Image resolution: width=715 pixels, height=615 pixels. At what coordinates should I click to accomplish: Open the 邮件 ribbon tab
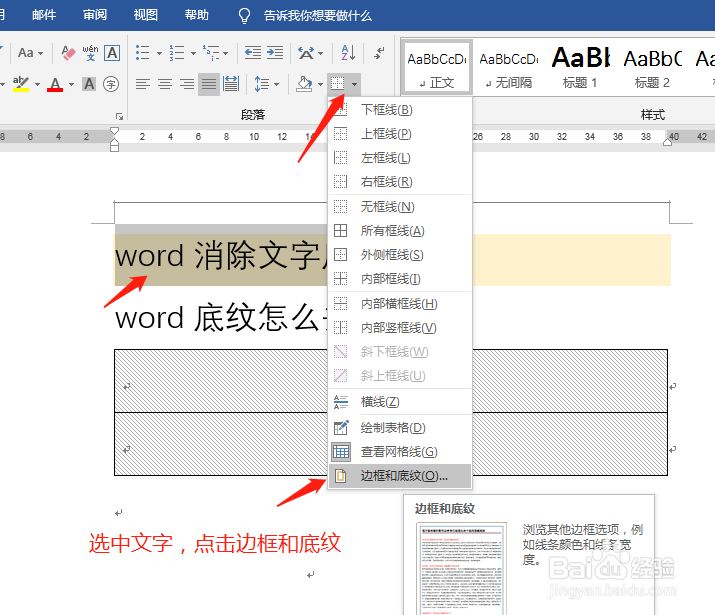pos(44,15)
